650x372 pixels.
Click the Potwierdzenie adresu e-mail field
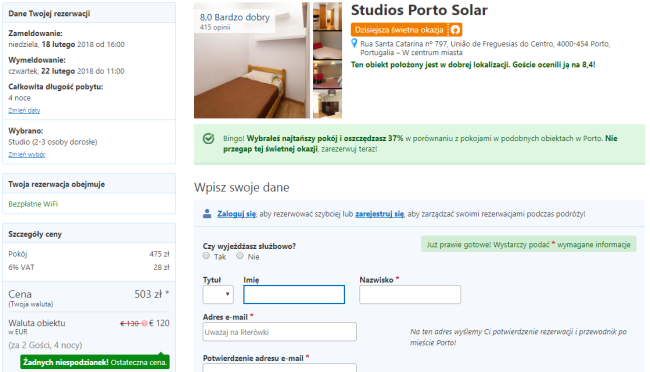(x=279, y=367)
